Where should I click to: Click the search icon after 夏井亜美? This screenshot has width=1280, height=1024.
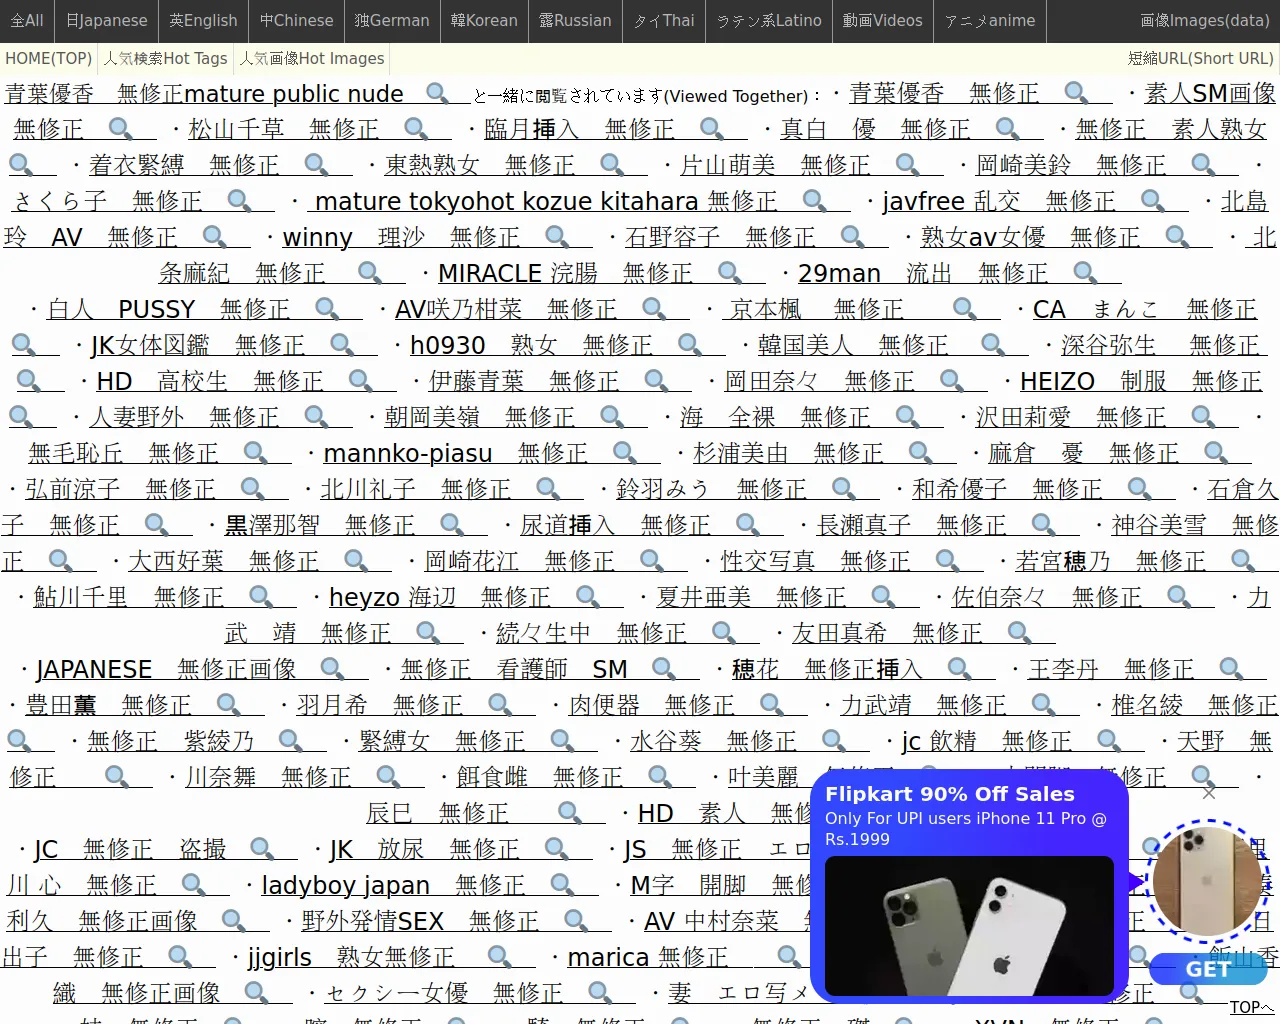(883, 596)
